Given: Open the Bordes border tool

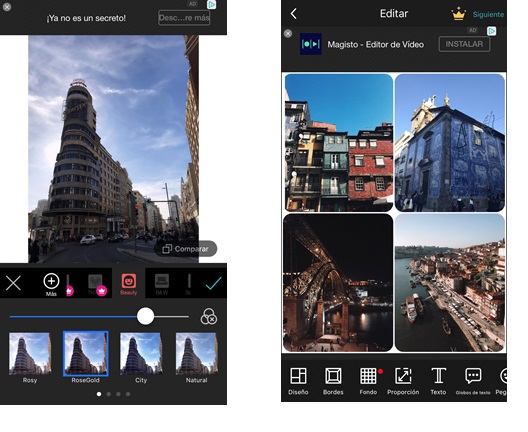Looking at the screenshot, I should 333,381.
